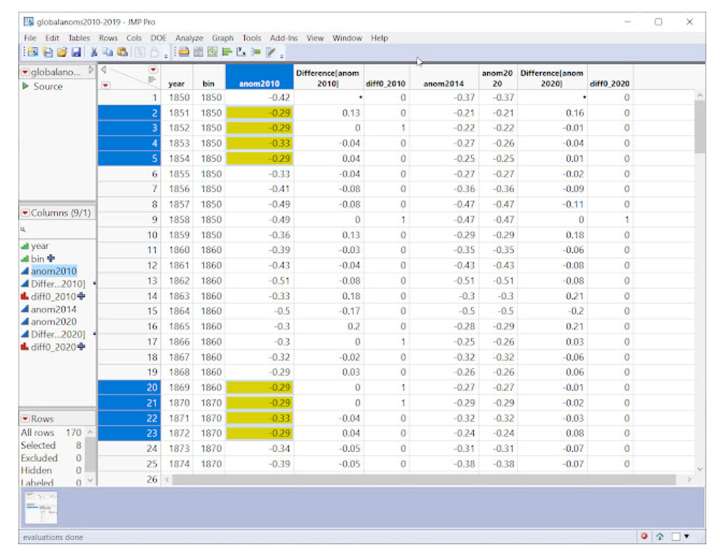
Task: Open the globalanoms table red triangle menu
Action: (x=25, y=72)
